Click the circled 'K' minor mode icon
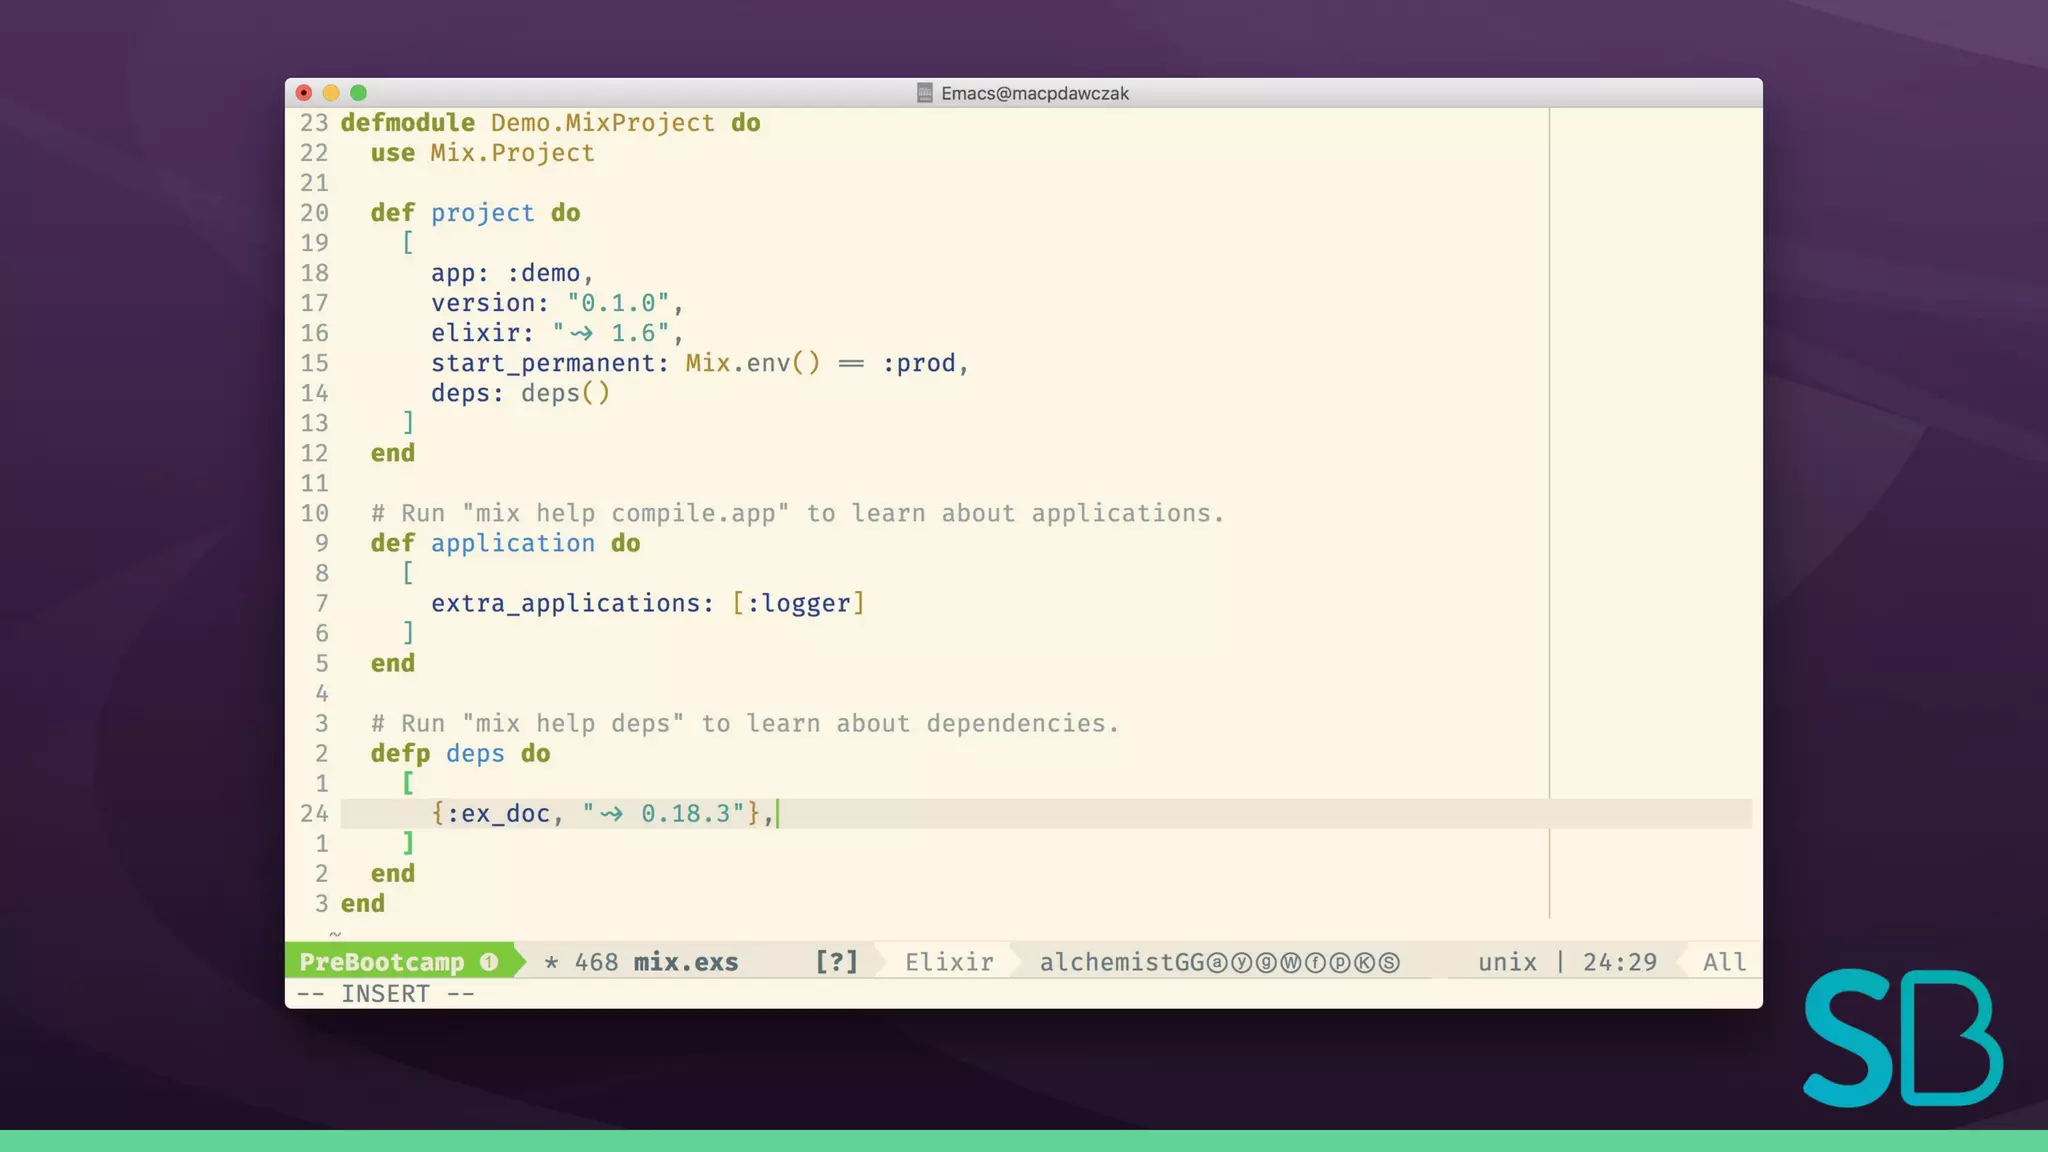This screenshot has width=2048, height=1152. pyautogui.click(x=1364, y=962)
